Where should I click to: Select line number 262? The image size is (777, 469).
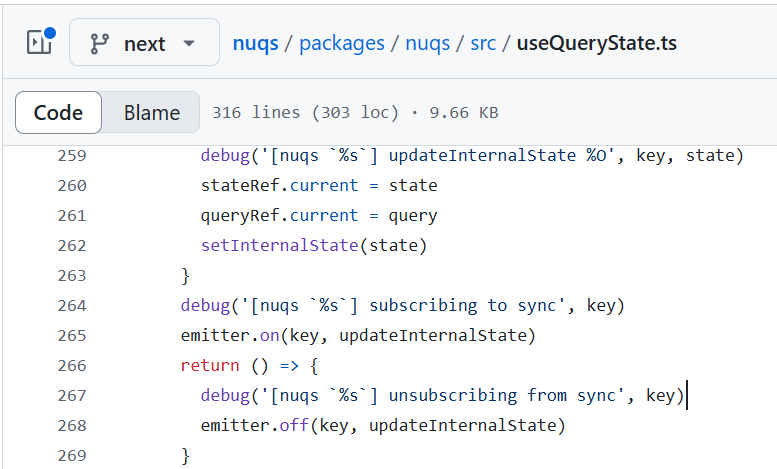(x=72, y=245)
